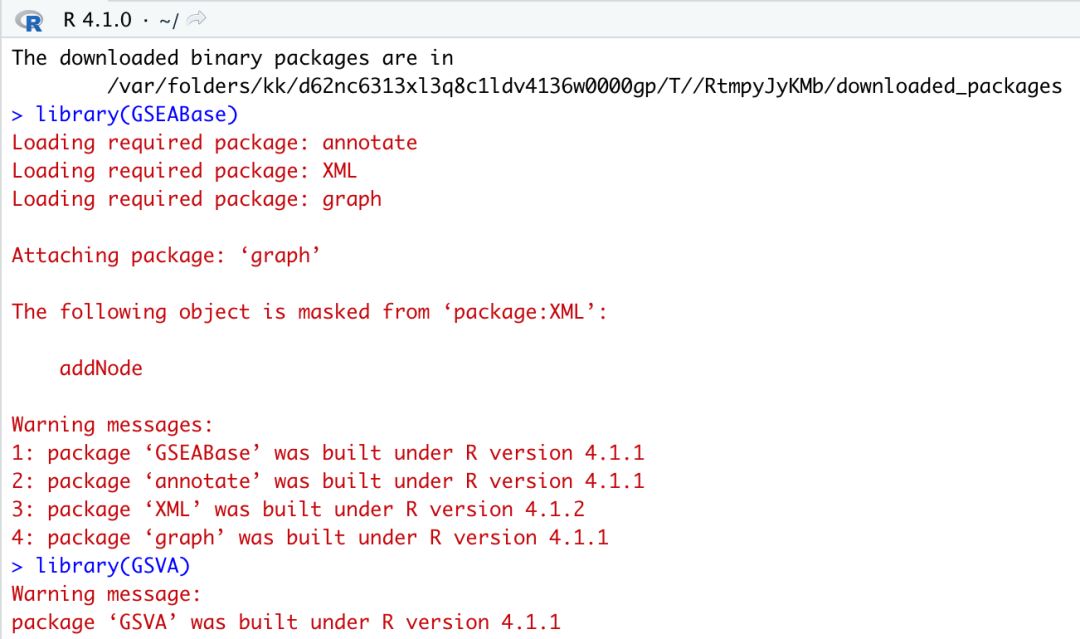Screen dimensions: 1080x639
Task: Click the GSVA built under R warning
Action: [x=286, y=622]
